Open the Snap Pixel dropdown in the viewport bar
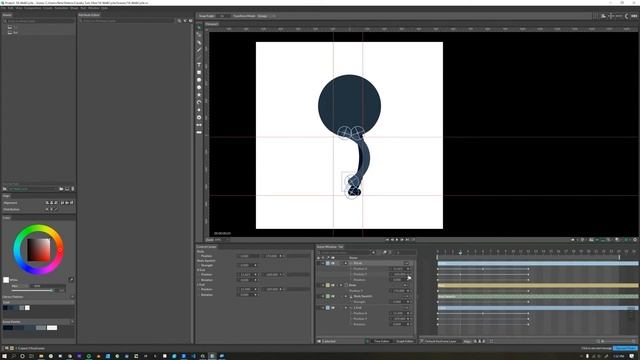The image size is (640, 360). [223, 16]
